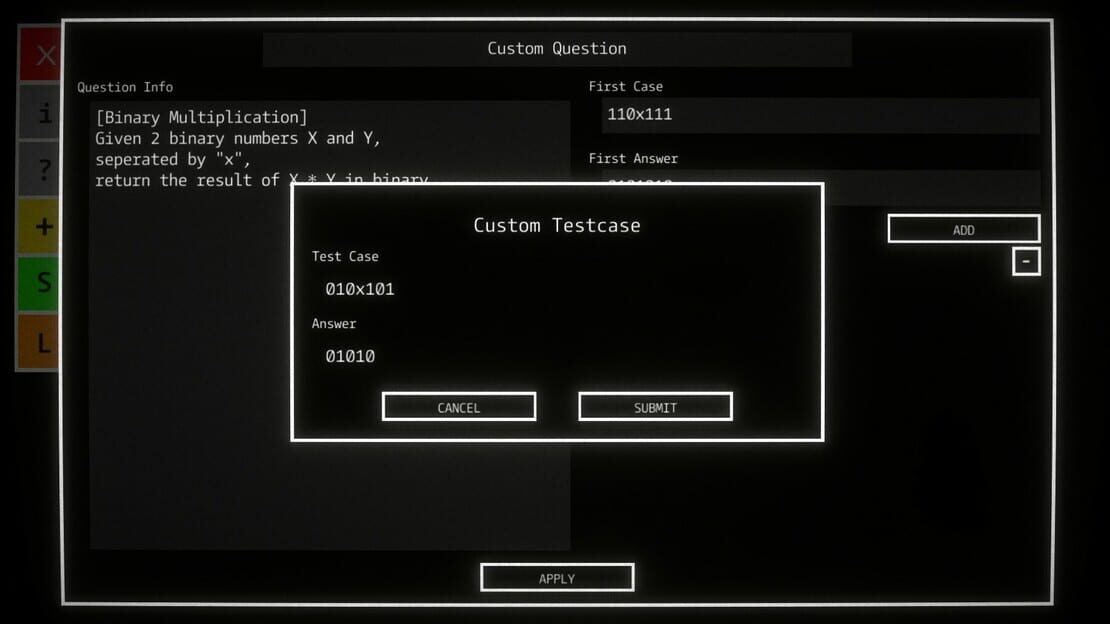
Task: Click the Custom Question title field
Action: coord(557,49)
